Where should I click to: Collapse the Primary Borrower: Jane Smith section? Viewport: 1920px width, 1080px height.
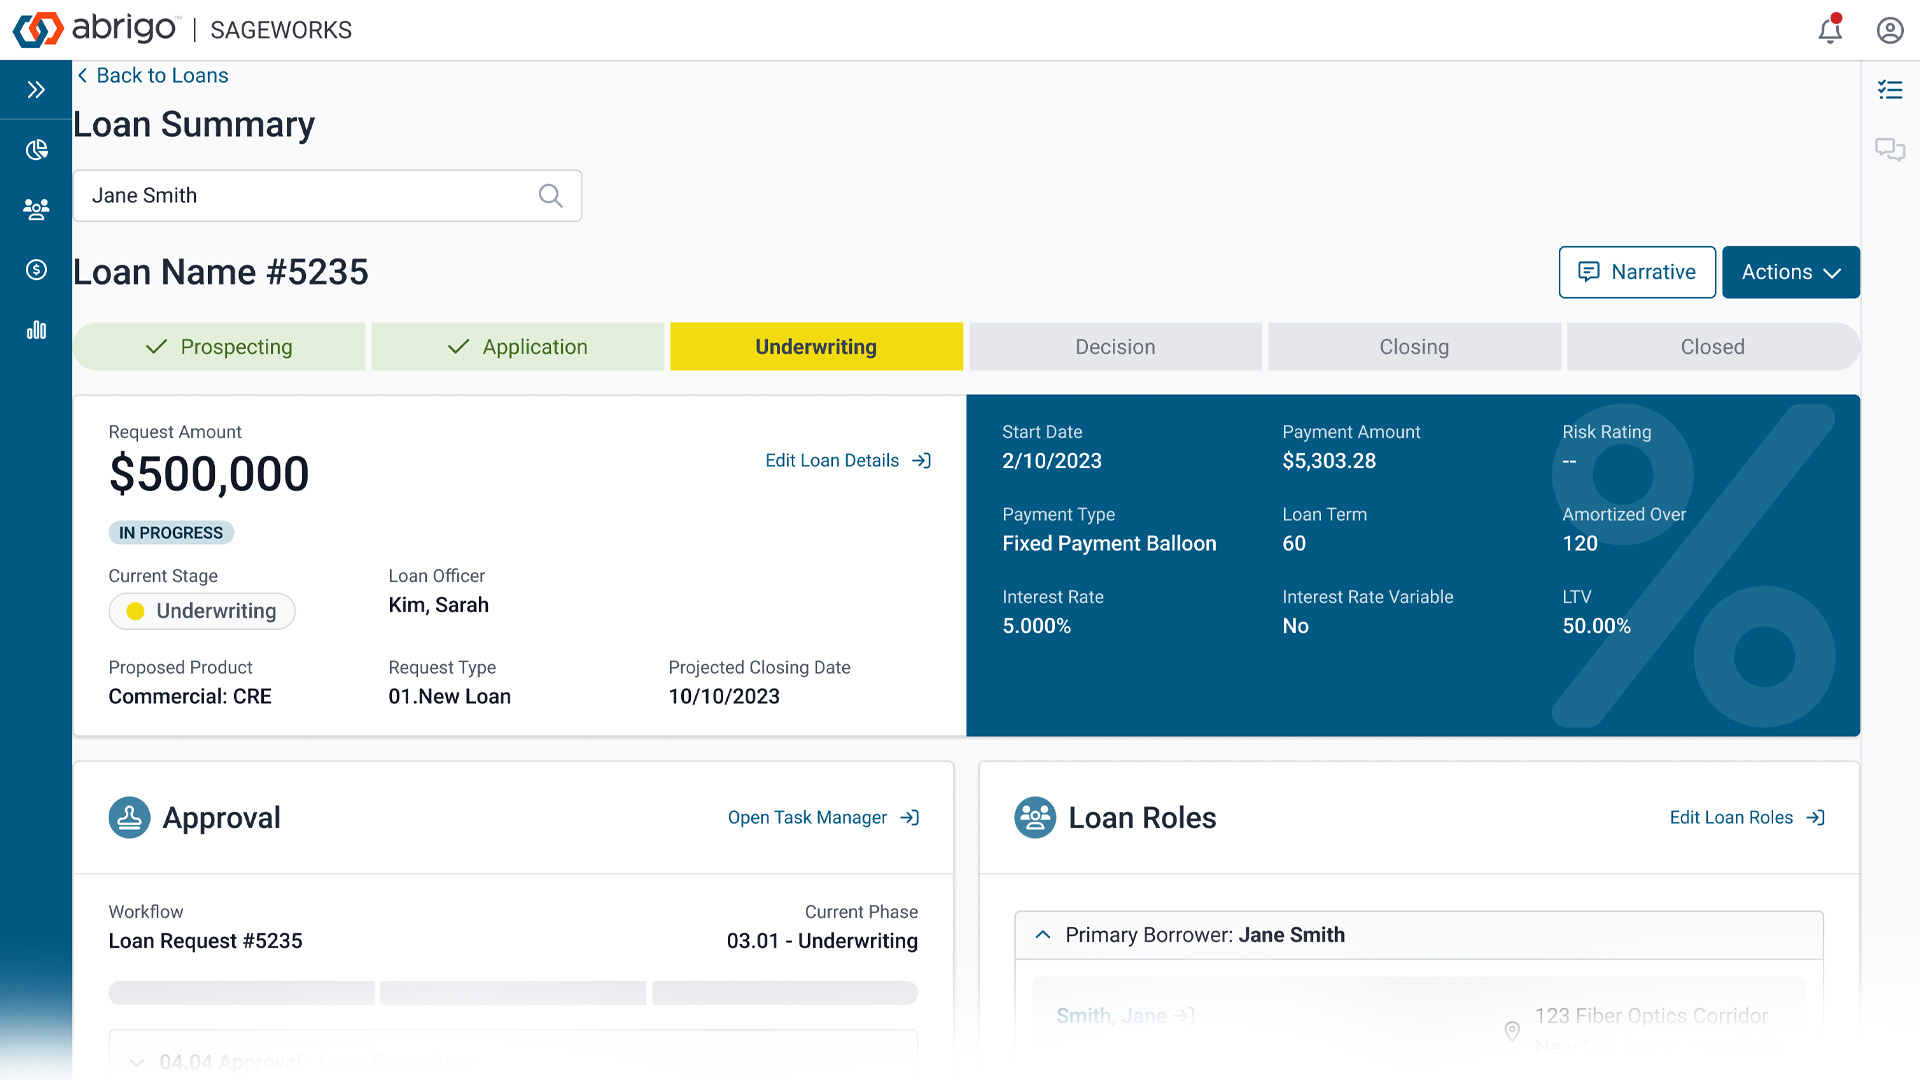(1043, 935)
